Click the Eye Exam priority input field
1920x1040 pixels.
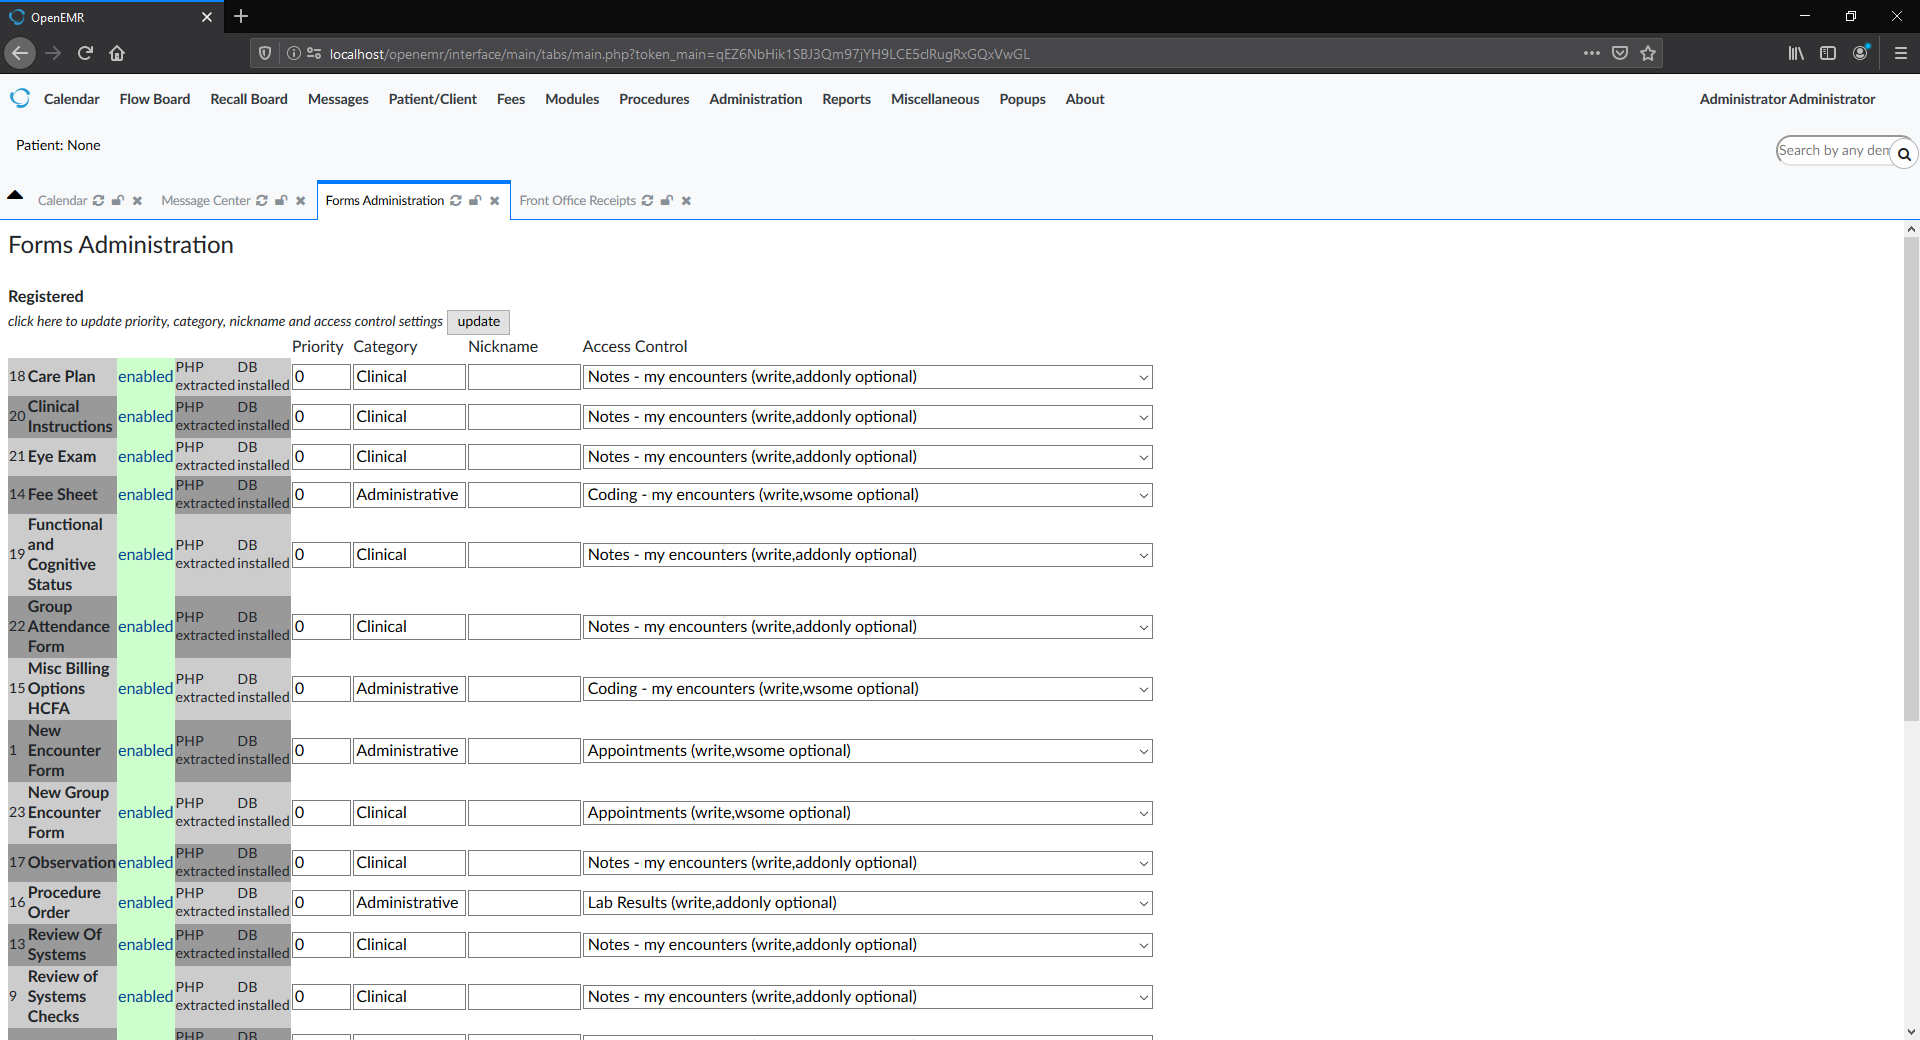320,456
